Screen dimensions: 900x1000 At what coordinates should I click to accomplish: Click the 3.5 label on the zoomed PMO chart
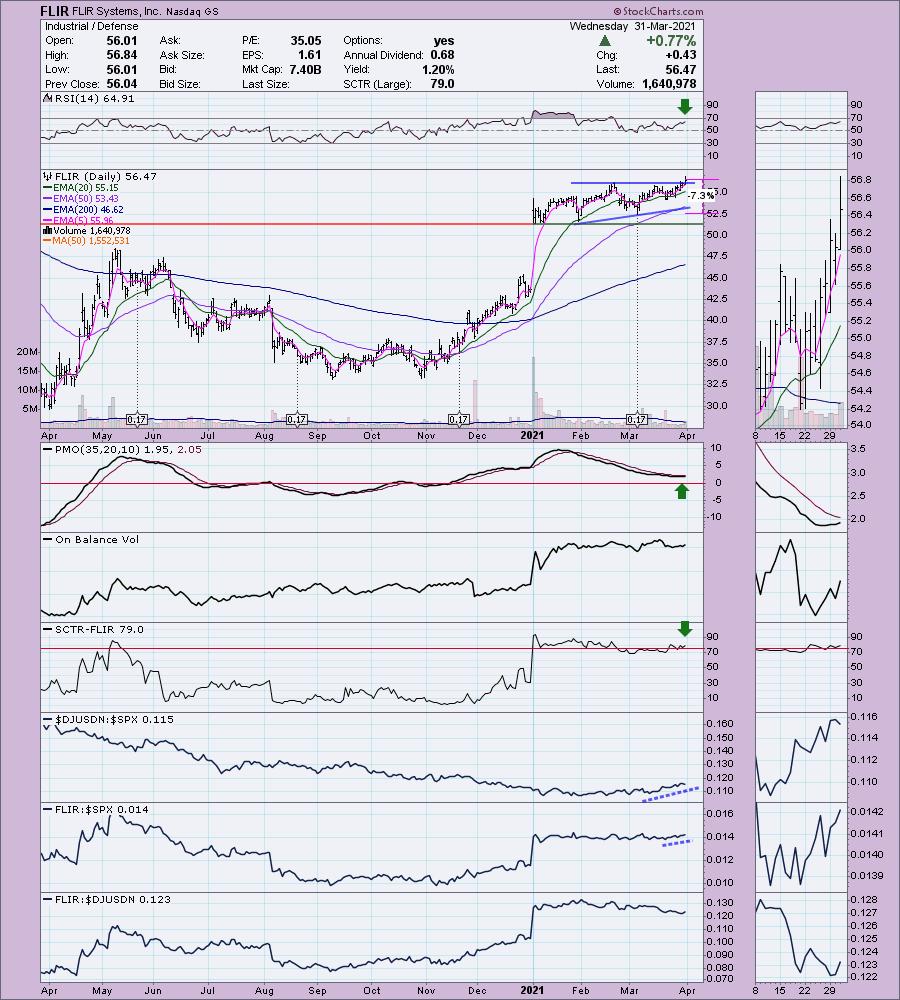(859, 448)
